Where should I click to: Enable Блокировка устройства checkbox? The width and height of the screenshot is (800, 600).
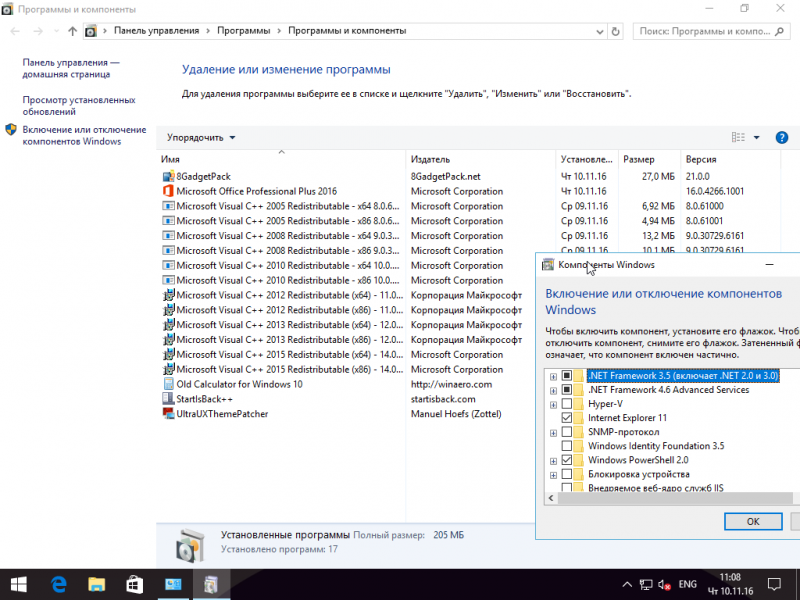coord(566,474)
